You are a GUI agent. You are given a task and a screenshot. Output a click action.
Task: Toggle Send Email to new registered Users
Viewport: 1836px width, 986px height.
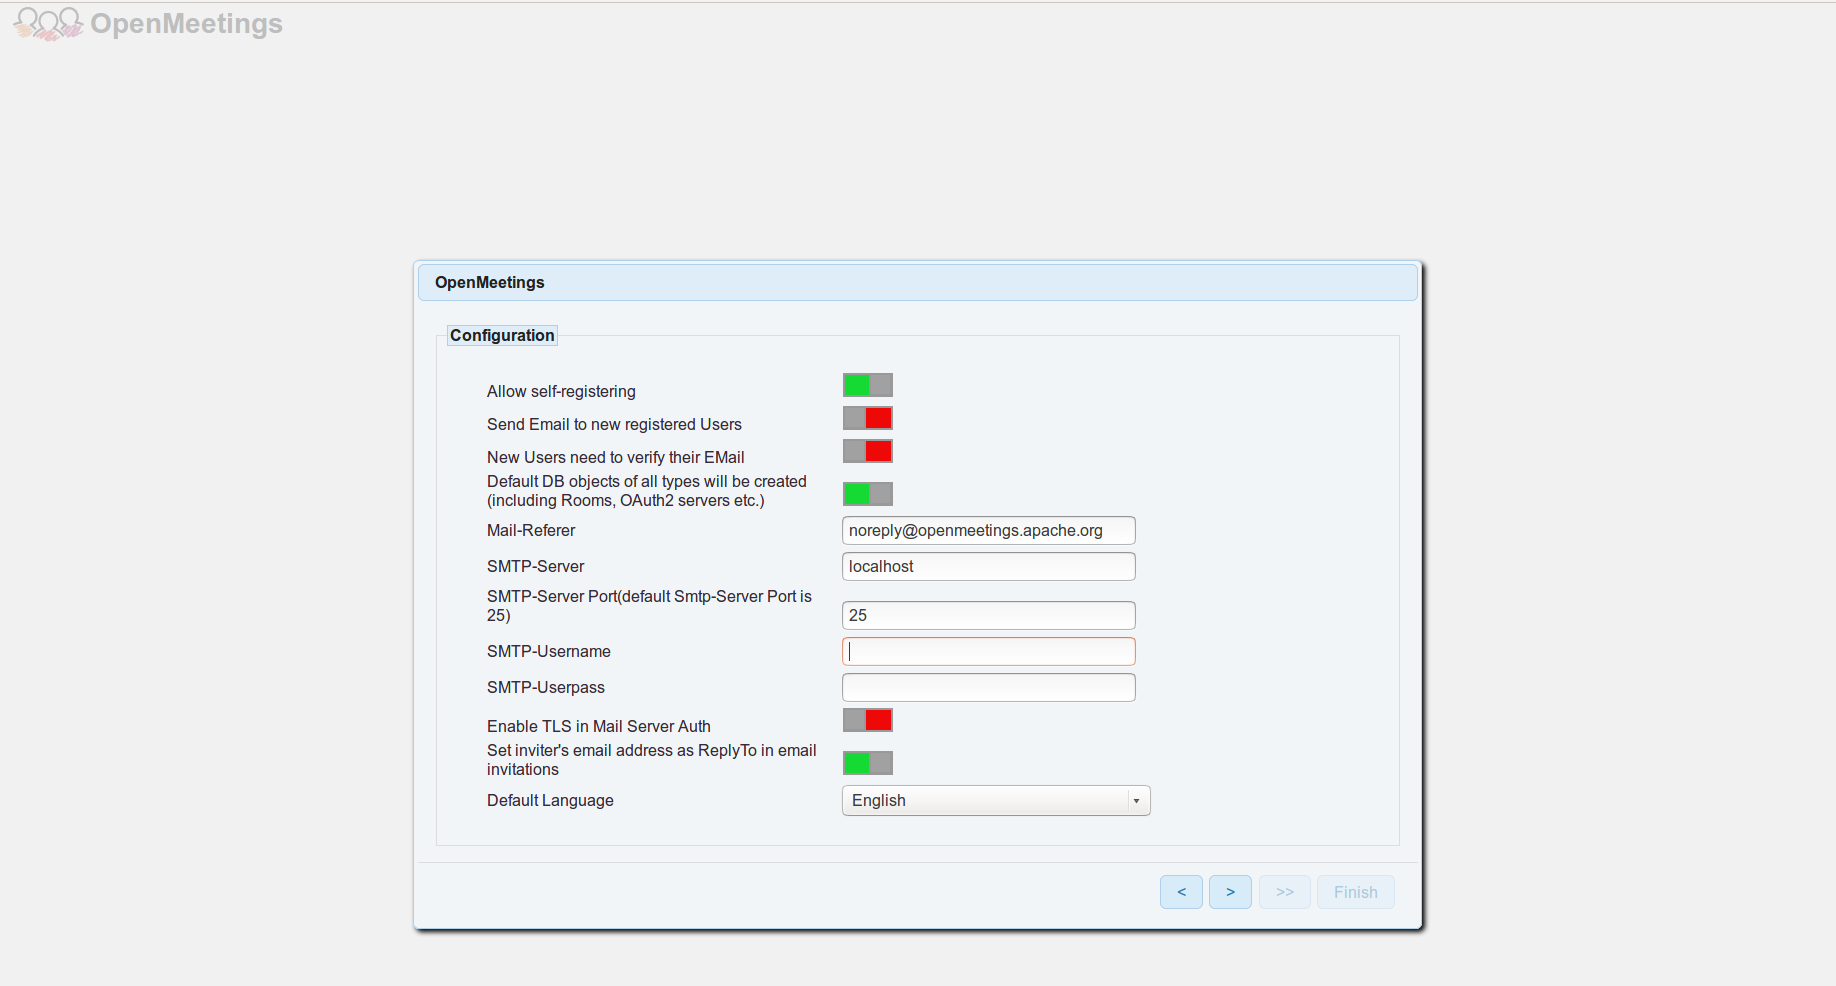coord(868,418)
